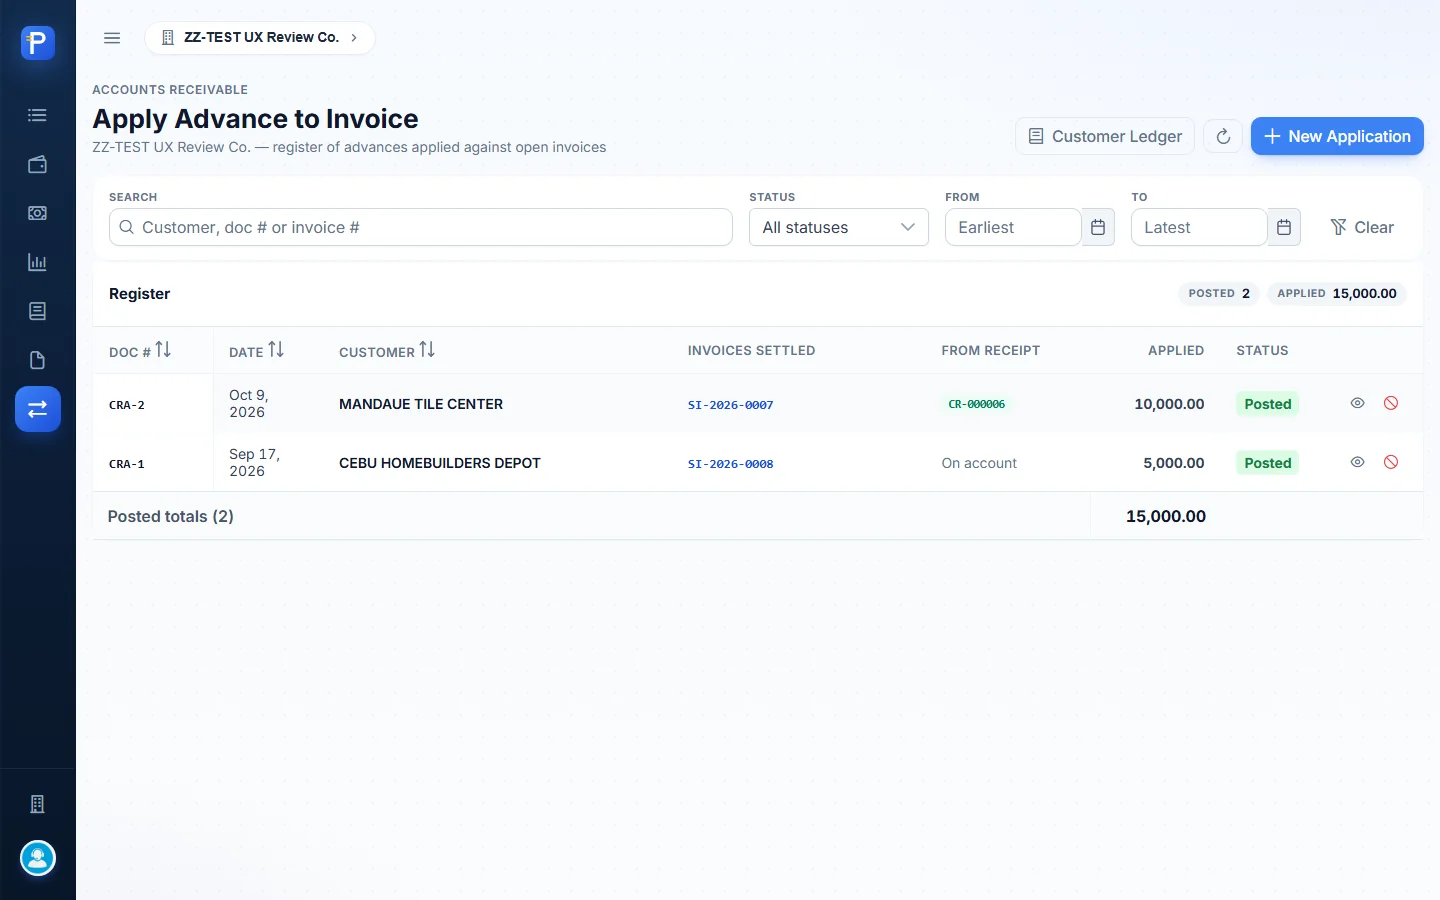Clear the filters
This screenshot has height=900, width=1440.
(x=1362, y=227)
